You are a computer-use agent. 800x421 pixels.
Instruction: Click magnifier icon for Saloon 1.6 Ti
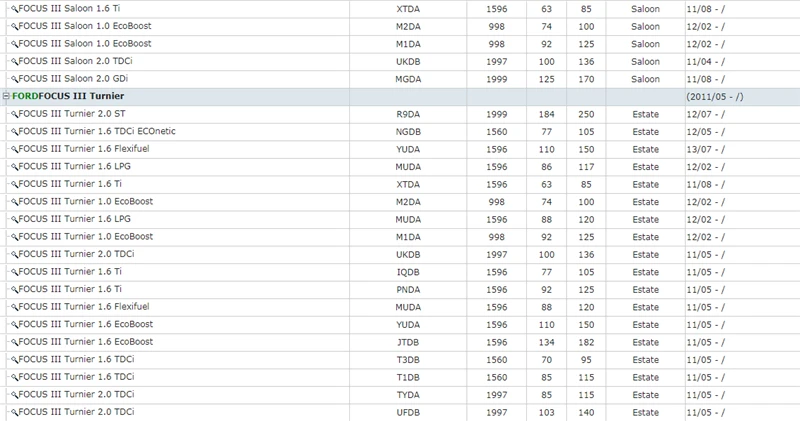pyautogui.click(x=14, y=9)
